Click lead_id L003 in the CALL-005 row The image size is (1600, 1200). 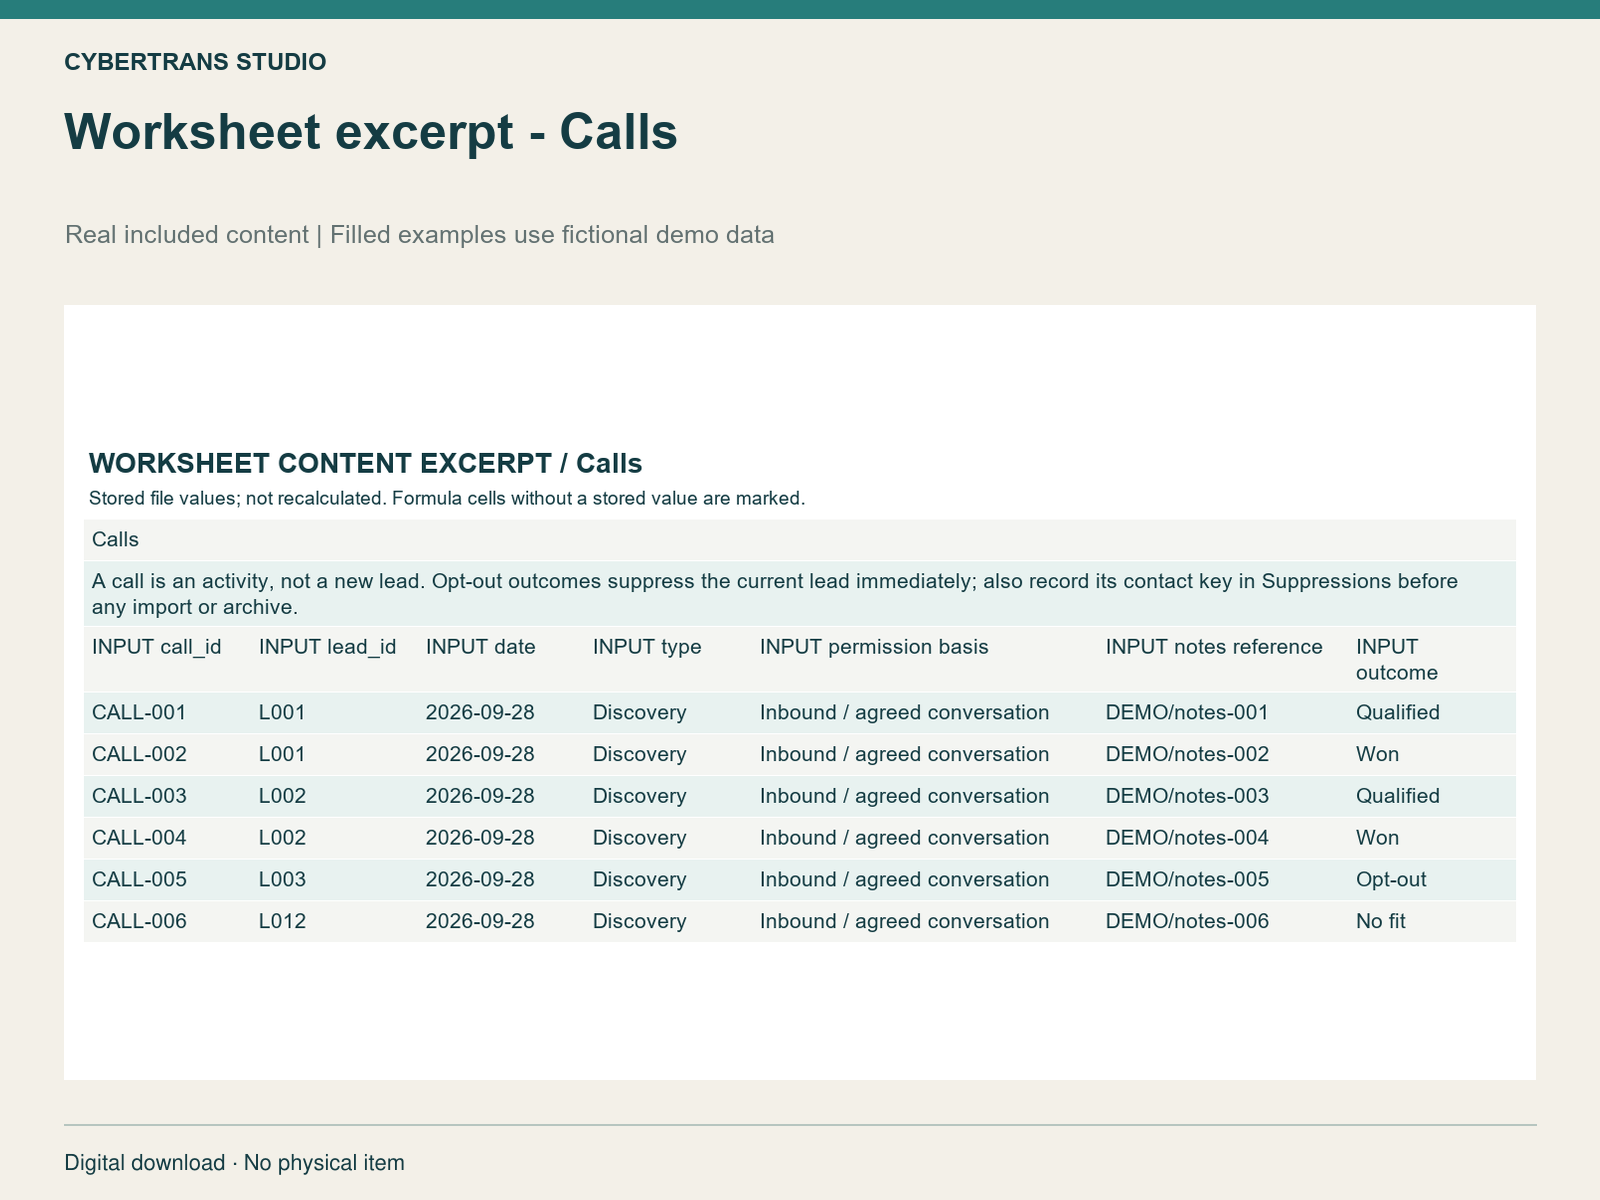282,880
